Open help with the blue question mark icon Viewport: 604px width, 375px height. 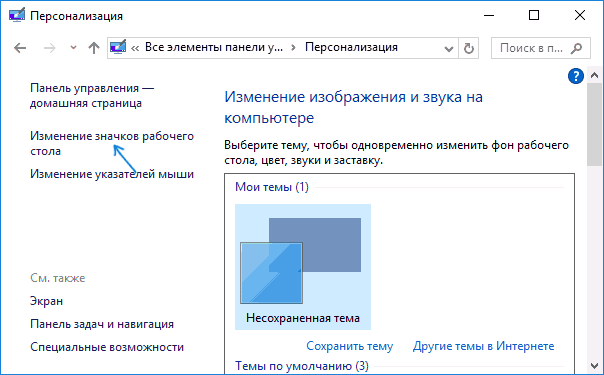coord(576,76)
